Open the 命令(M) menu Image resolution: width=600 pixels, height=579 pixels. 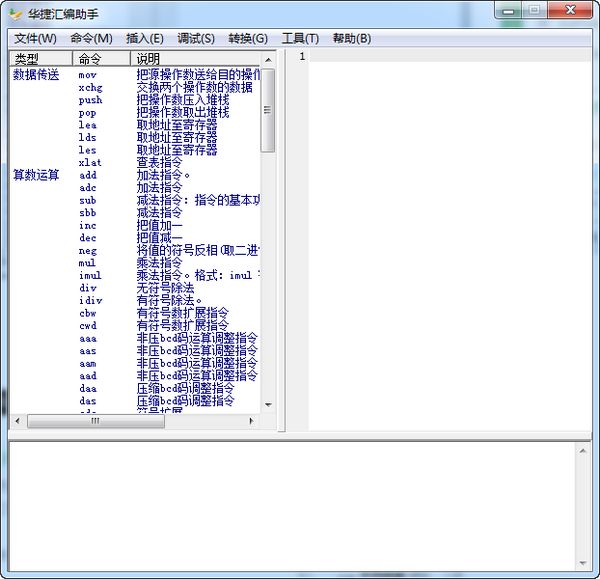[x=91, y=38]
